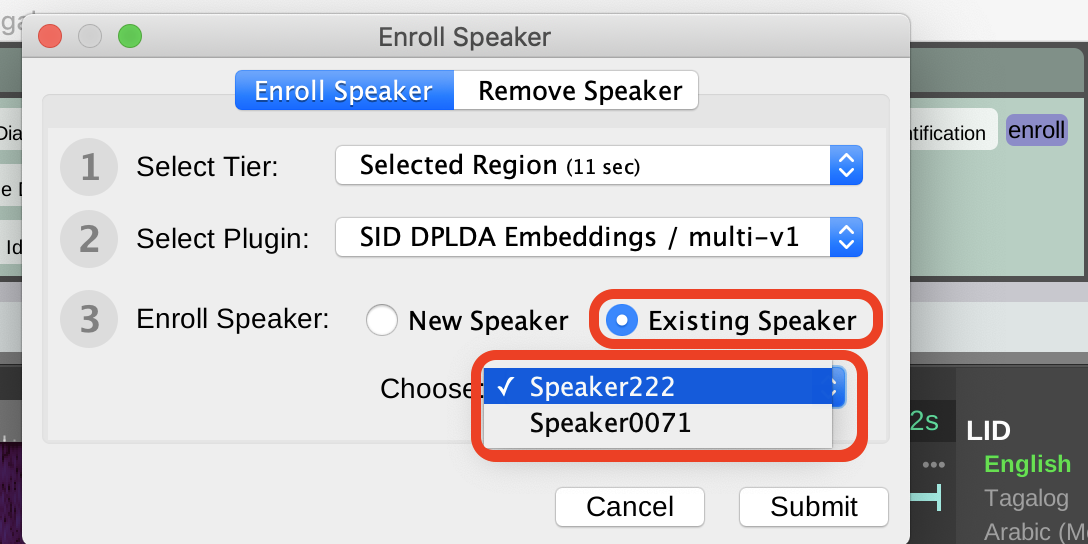Select English in the LID list
1088x544 pixels.
(x=1027, y=464)
